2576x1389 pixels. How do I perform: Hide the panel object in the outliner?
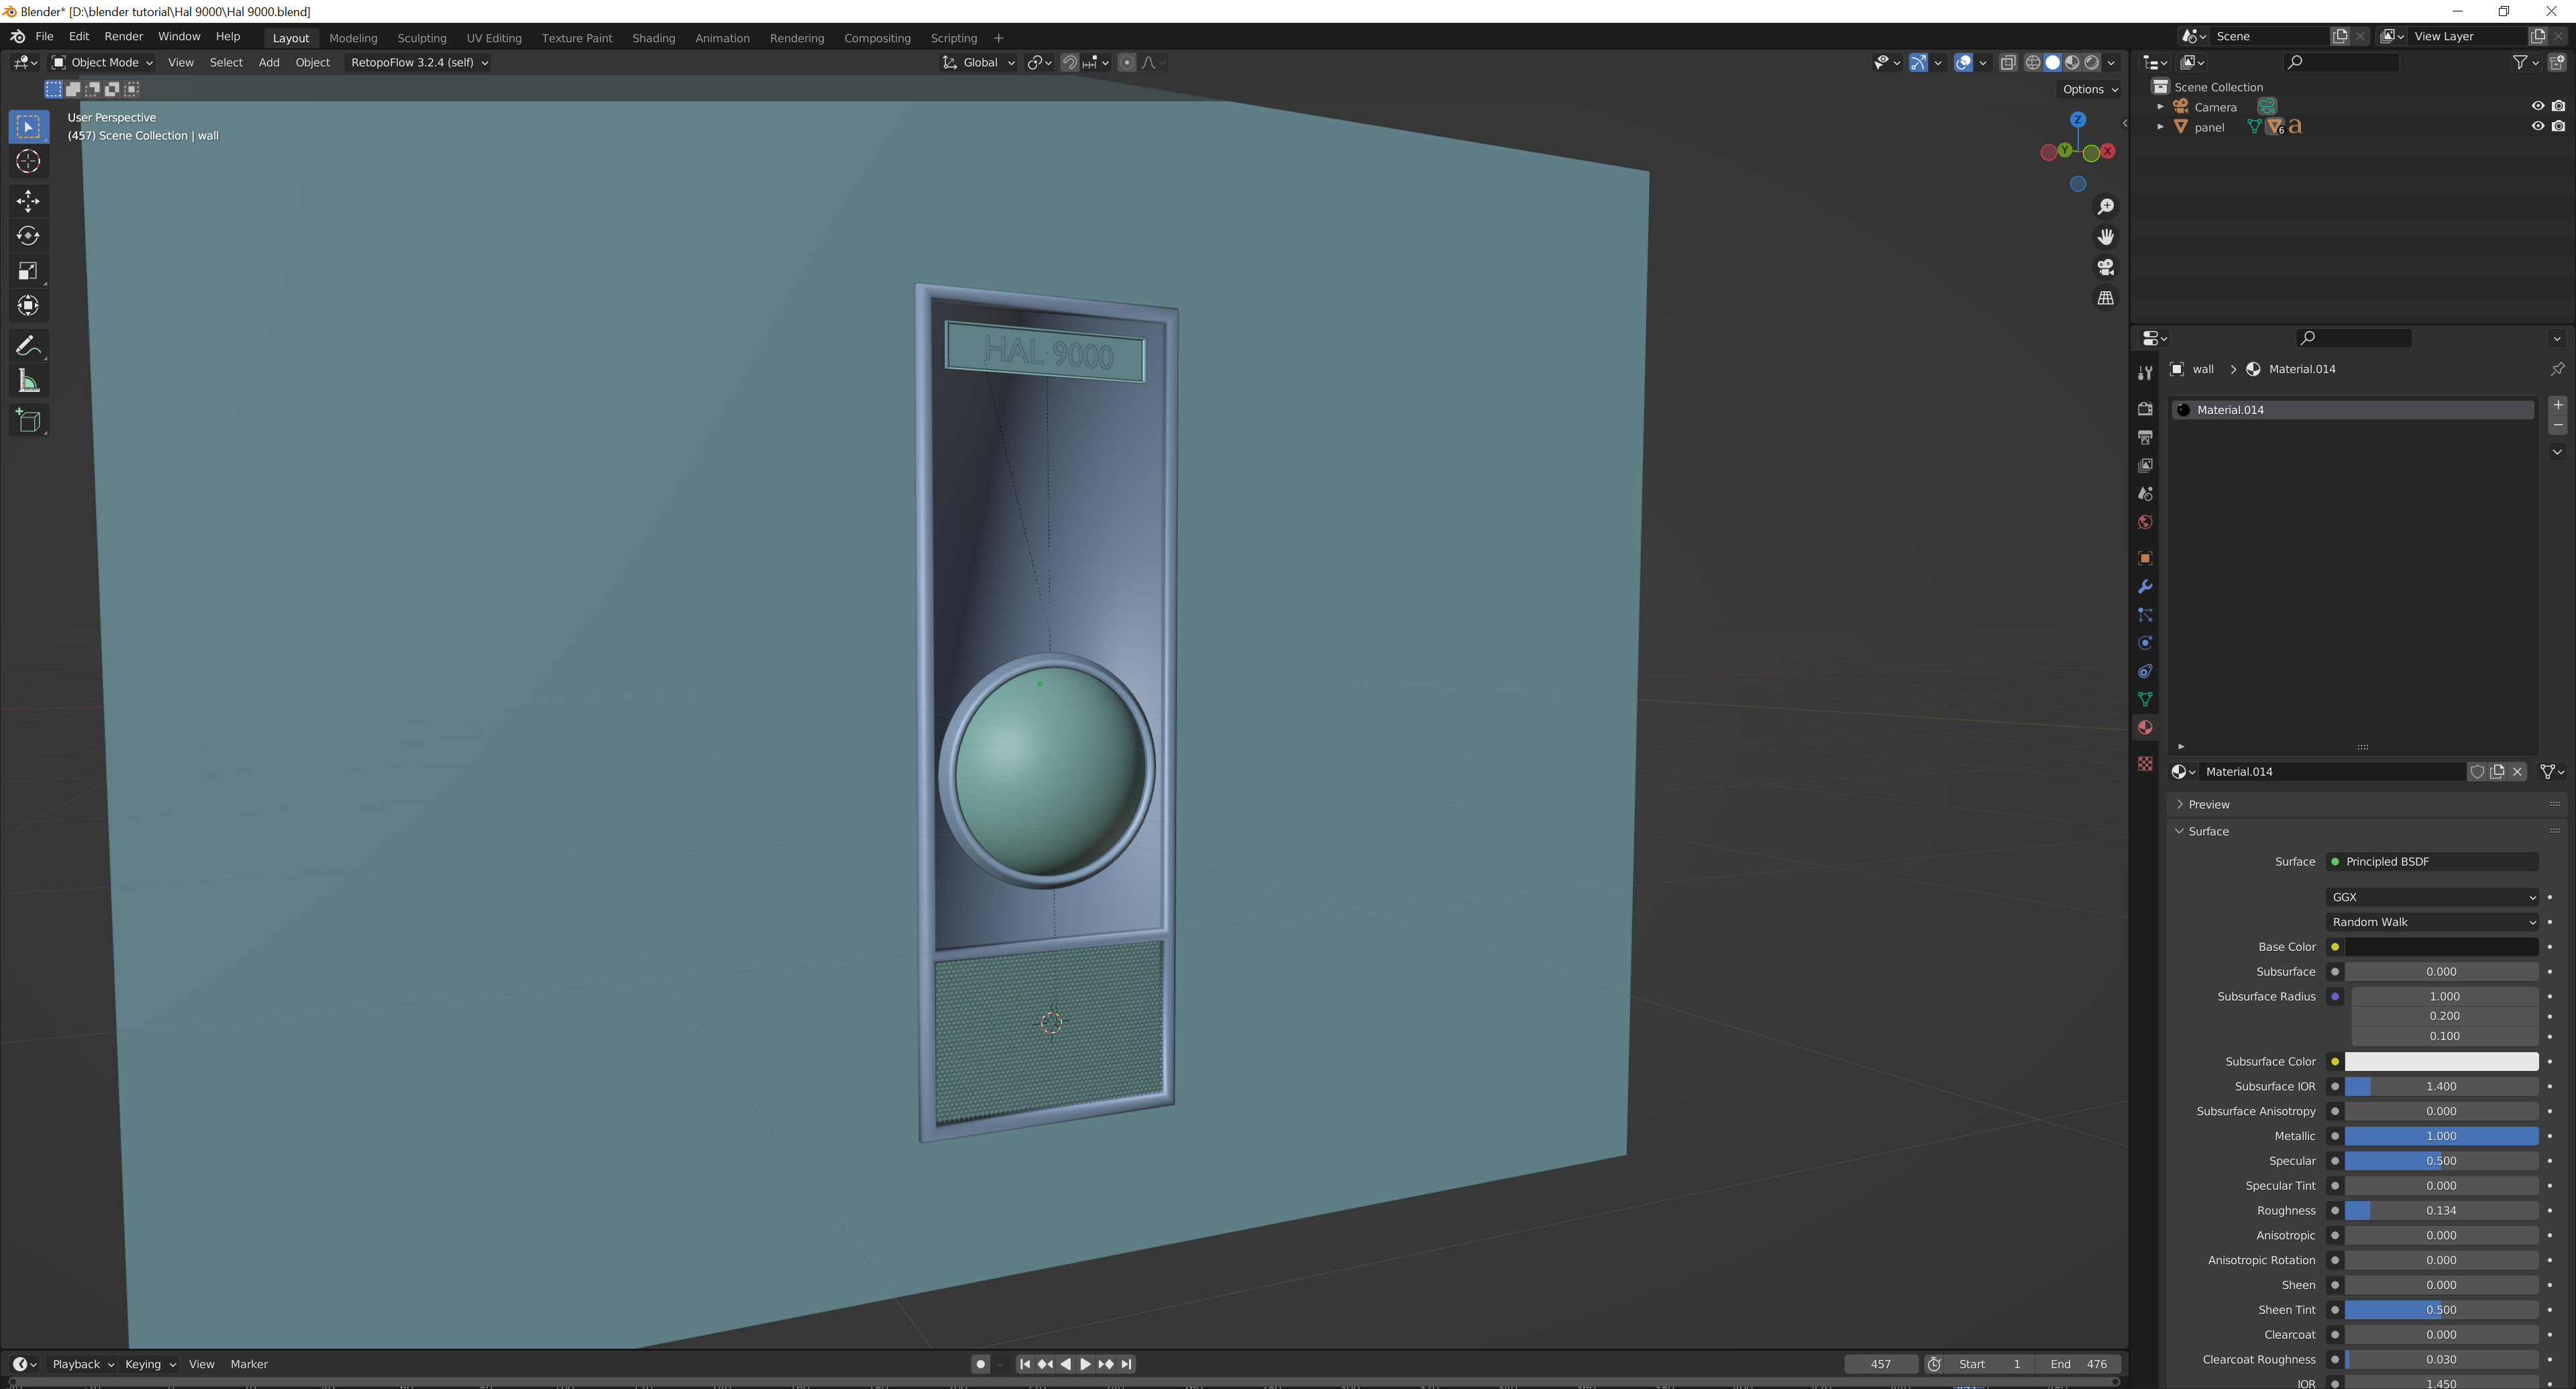(x=2537, y=126)
